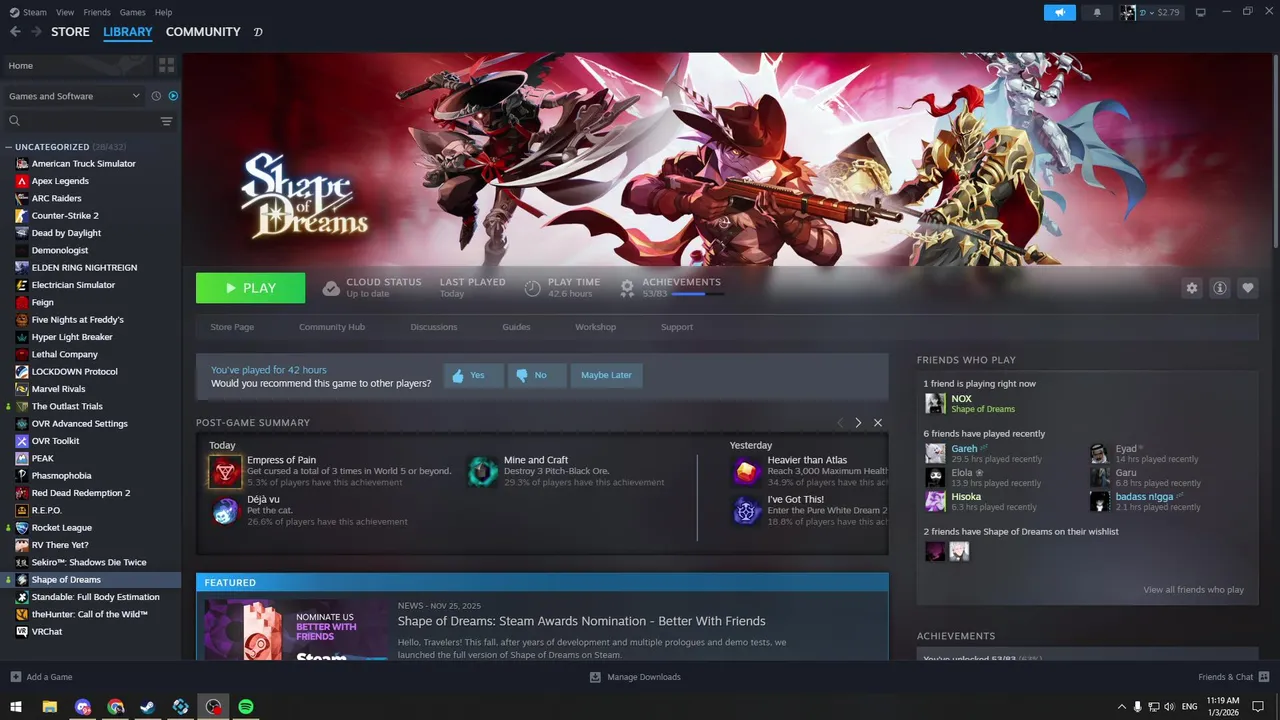This screenshot has height=720, width=1280.
Task: Open Friends & Chat
Action: [x=1234, y=677]
